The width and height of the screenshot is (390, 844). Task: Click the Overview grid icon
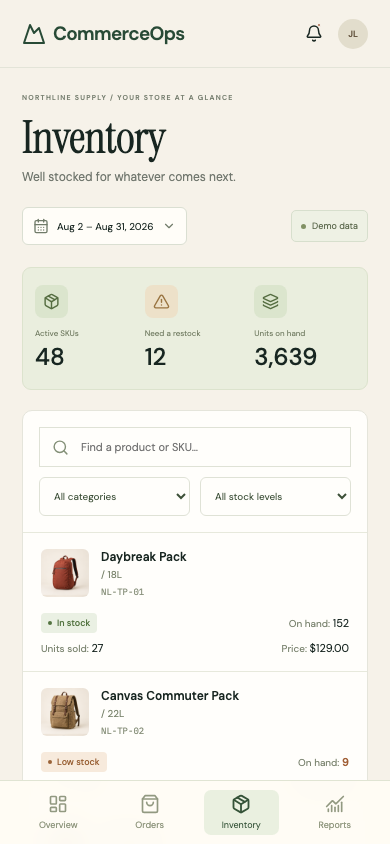point(58,804)
